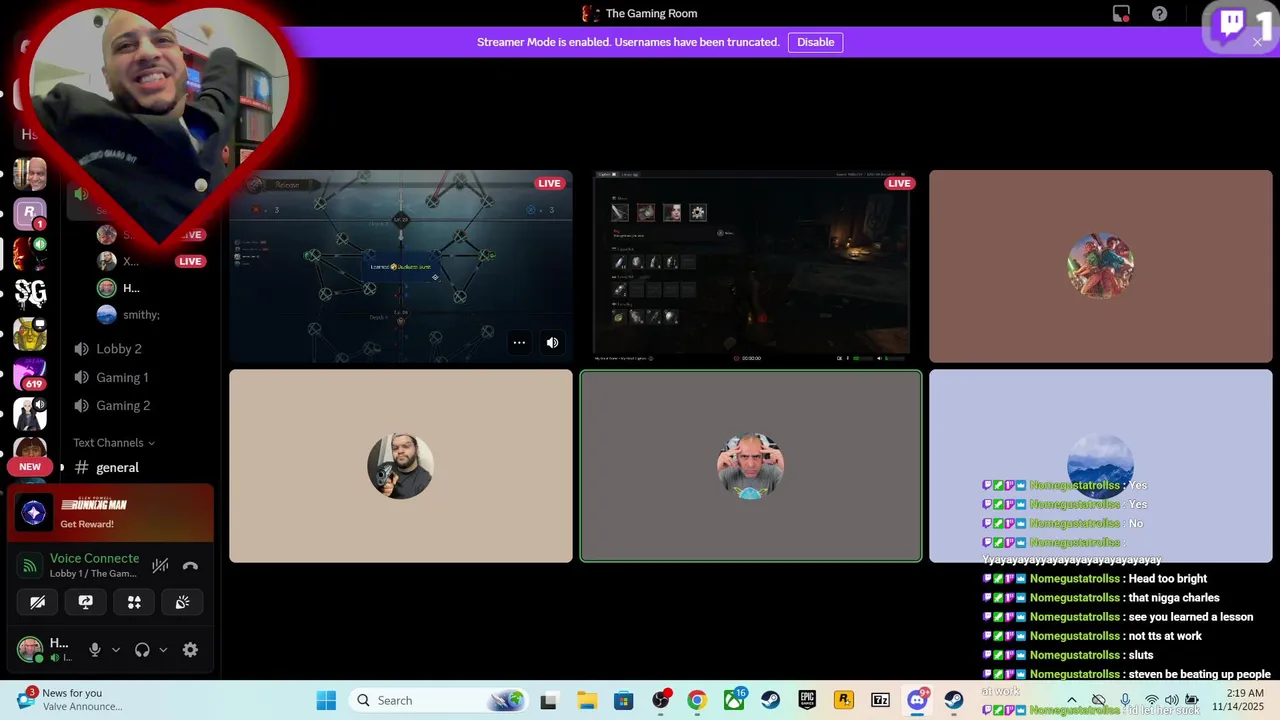The width and height of the screenshot is (1280, 720).
Task: Open the skill-tree game stream tile
Action: (x=400, y=266)
